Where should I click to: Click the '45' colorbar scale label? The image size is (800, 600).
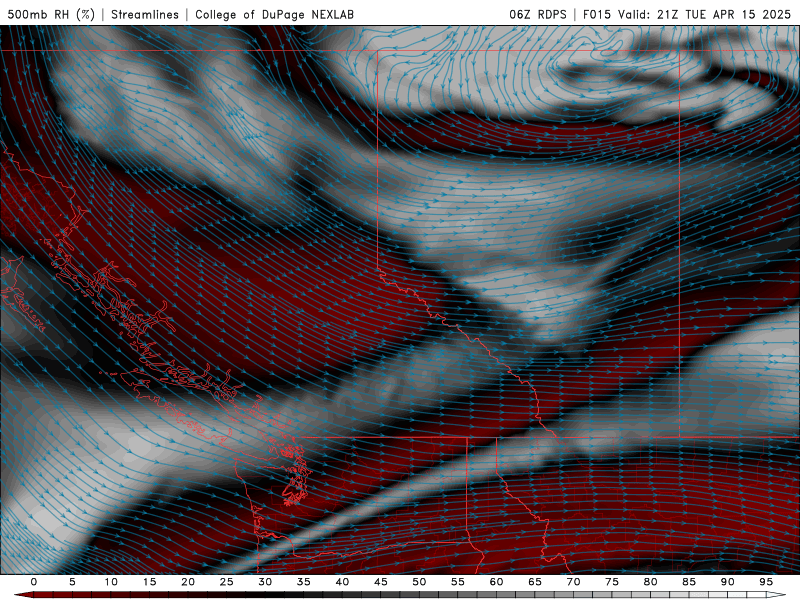[381, 582]
